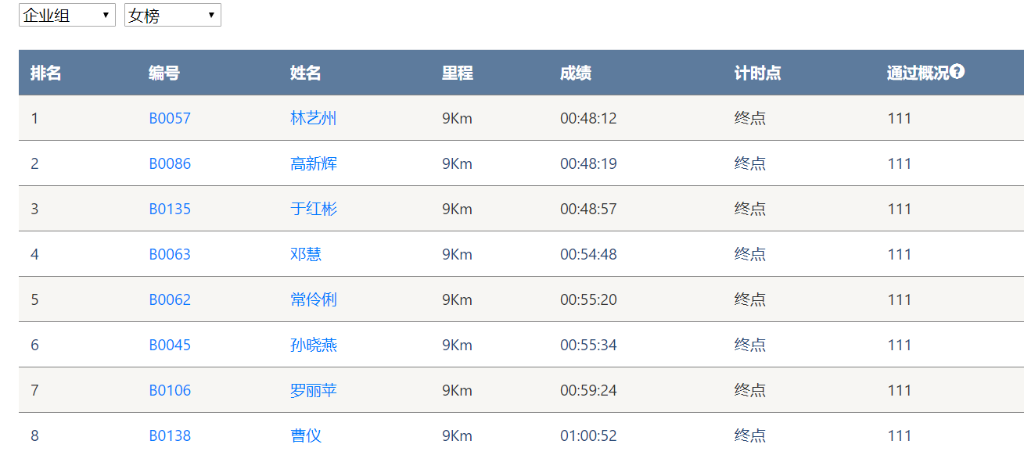The image size is (1024, 455).
Task: Open bib B0062 details
Action: (169, 300)
